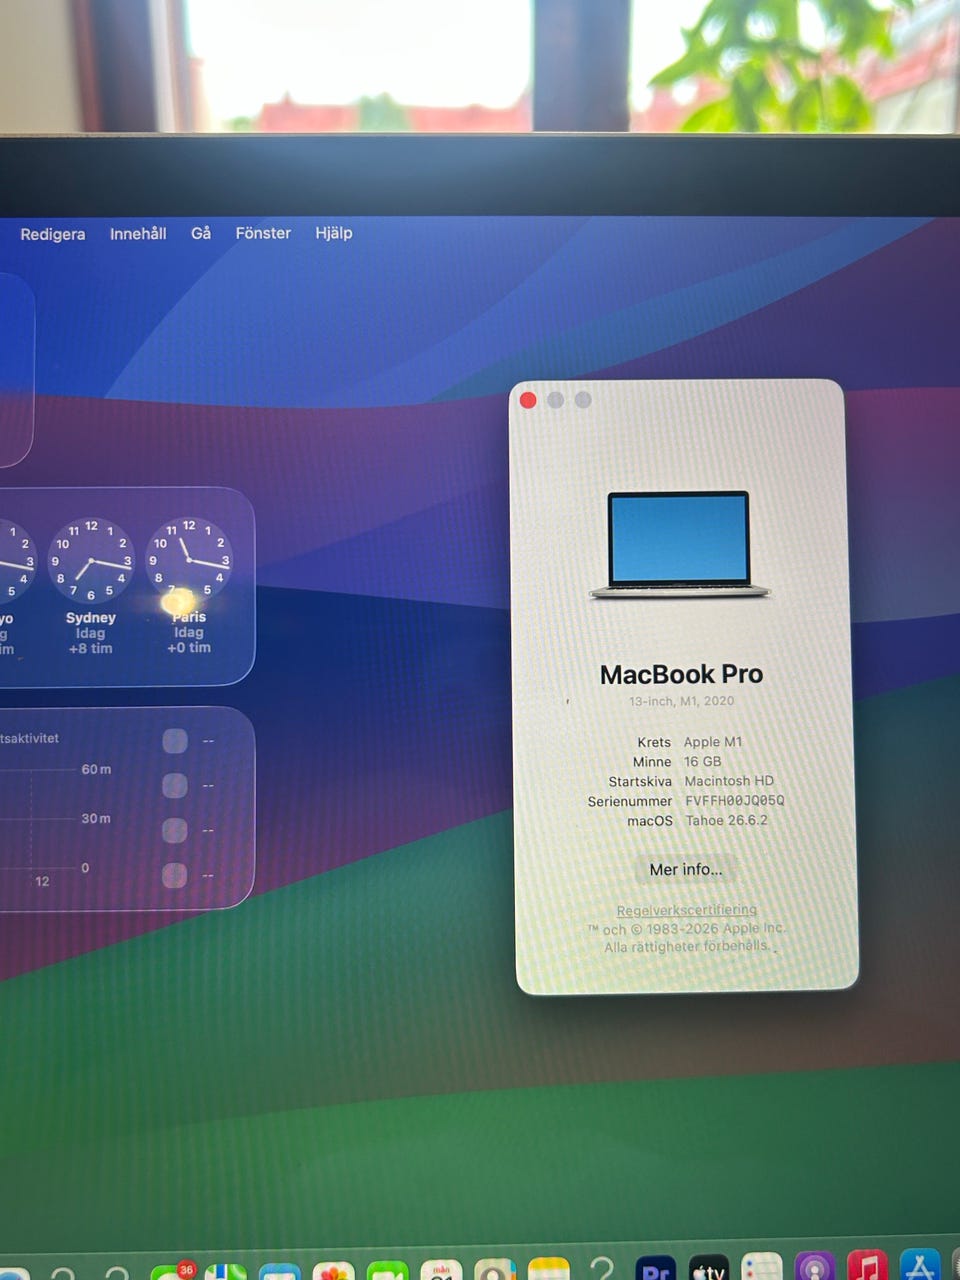
Task: Launch Premiere Pro from the Dock
Action: click(655, 1270)
